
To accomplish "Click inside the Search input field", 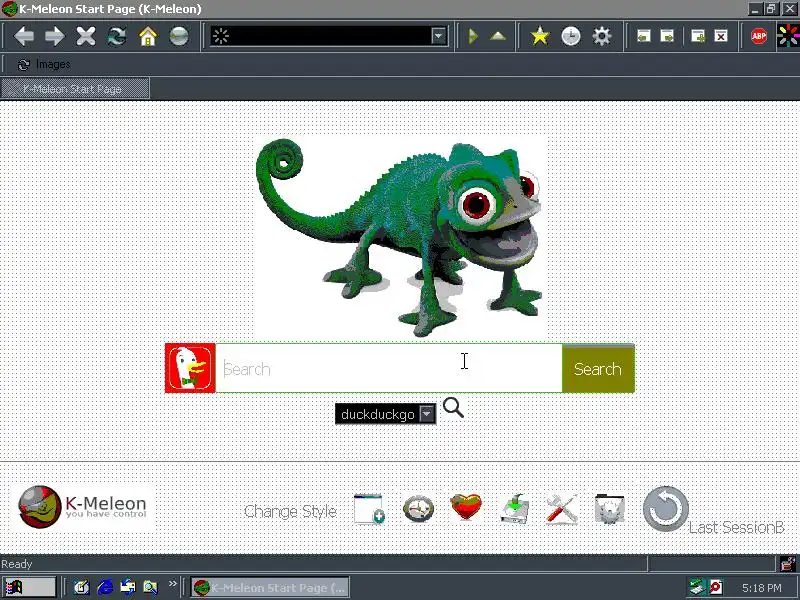I will [x=389, y=368].
